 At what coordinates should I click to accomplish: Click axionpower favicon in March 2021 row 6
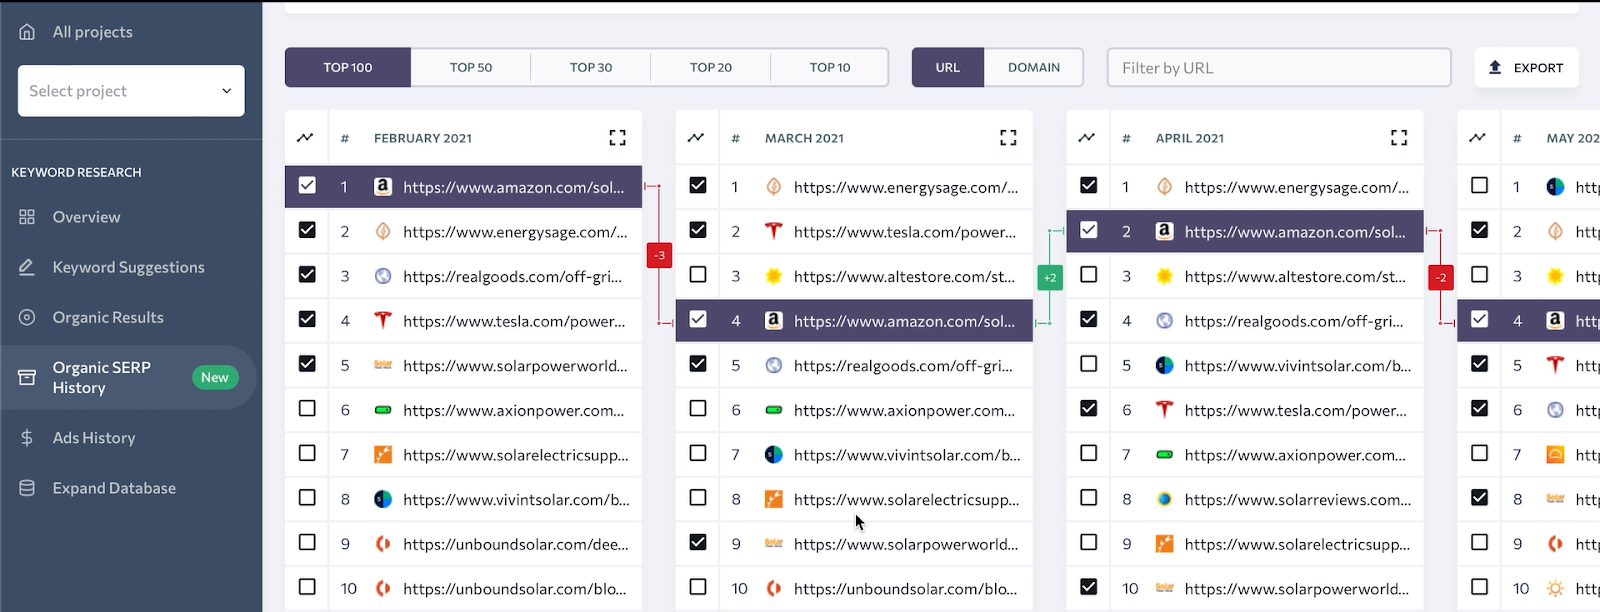pos(773,410)
